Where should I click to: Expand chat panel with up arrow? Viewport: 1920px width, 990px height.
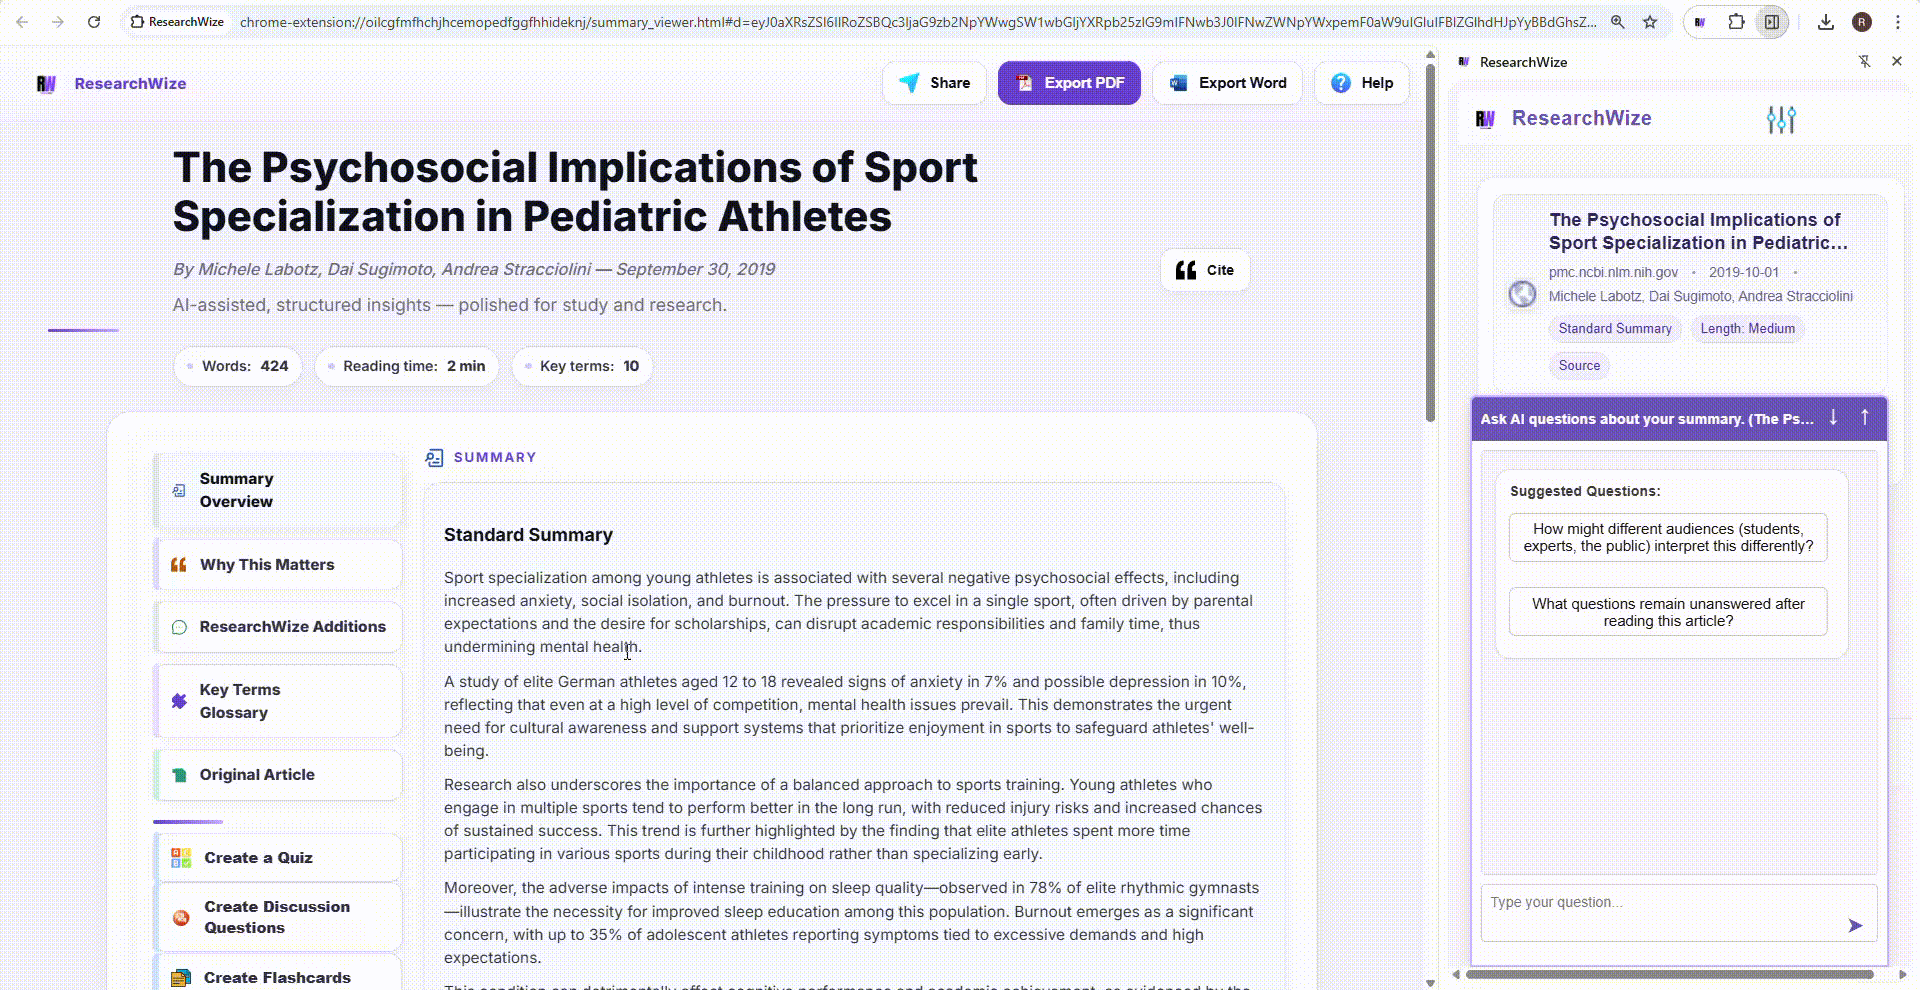[x=1865, y=418]
